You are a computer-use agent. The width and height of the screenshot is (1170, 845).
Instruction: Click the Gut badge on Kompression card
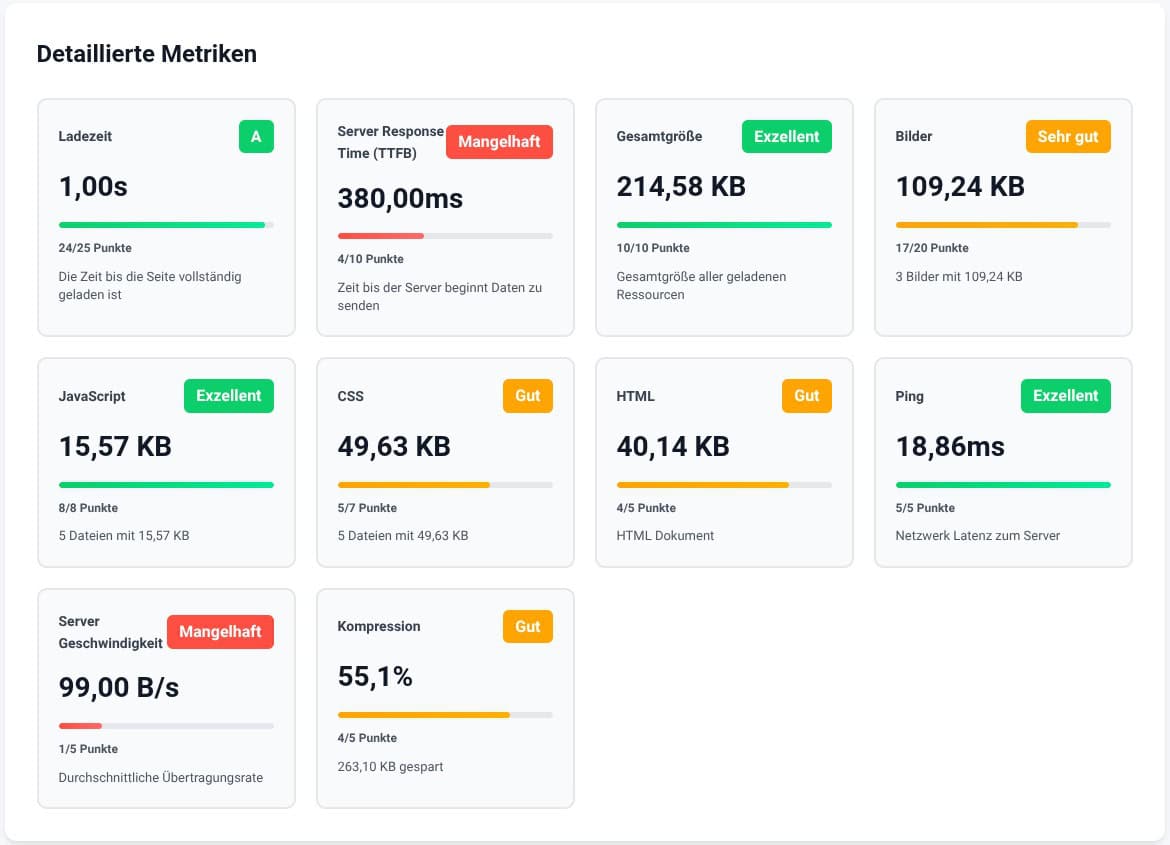(x=527, y=627)
